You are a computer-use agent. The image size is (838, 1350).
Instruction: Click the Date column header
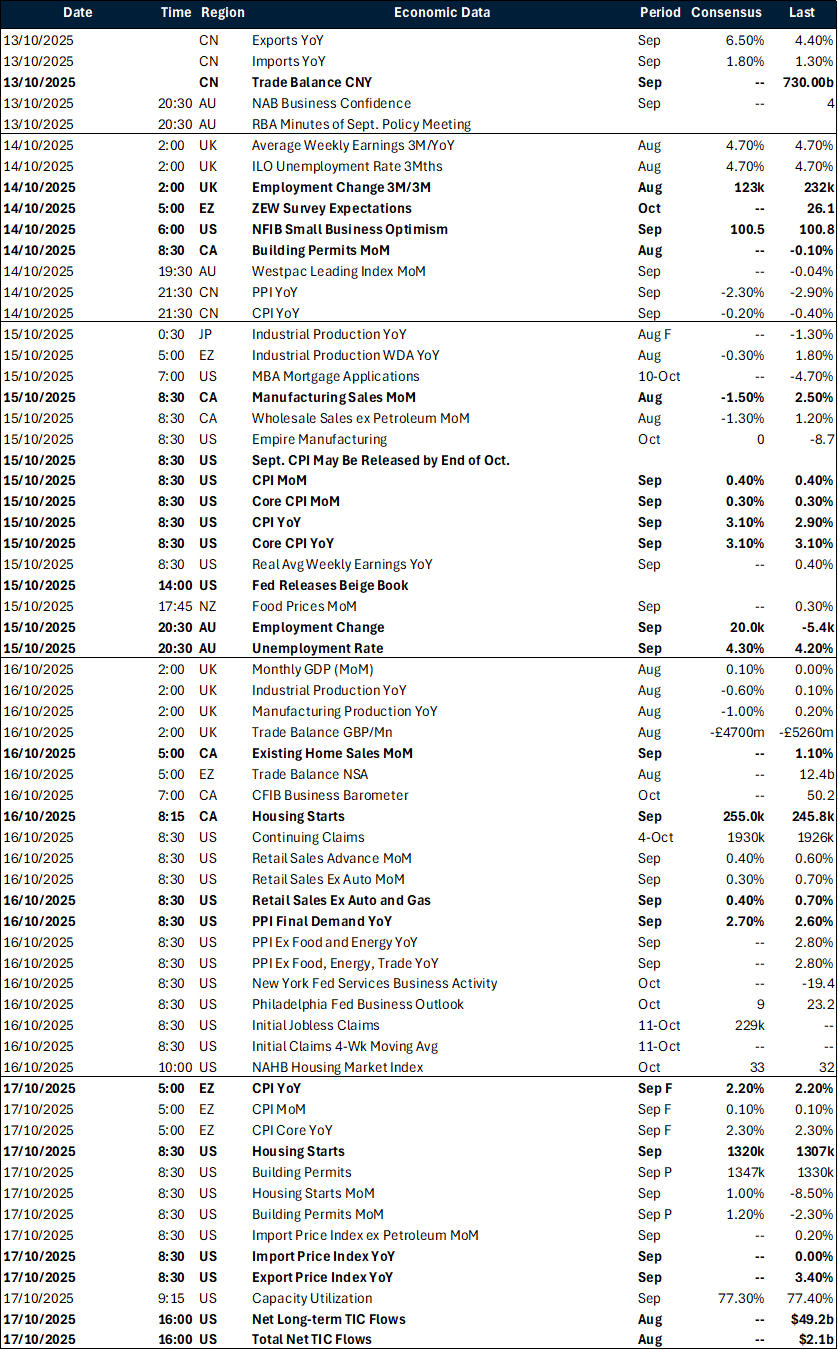pos(77,13)
